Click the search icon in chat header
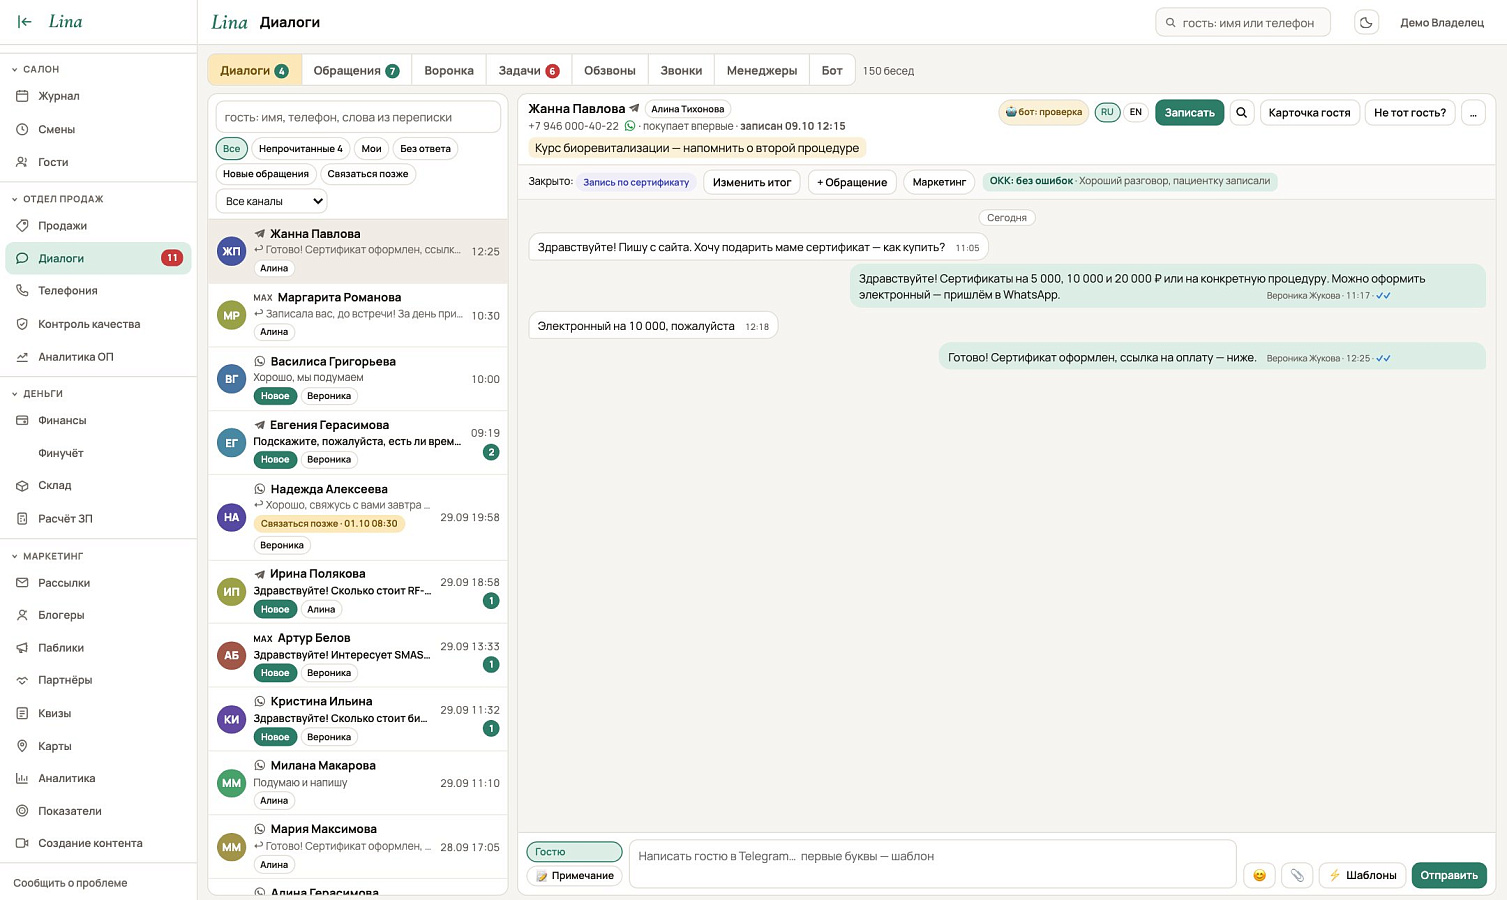The height and width of the screenshot is (900, 1507). (x=1241, y=112)
